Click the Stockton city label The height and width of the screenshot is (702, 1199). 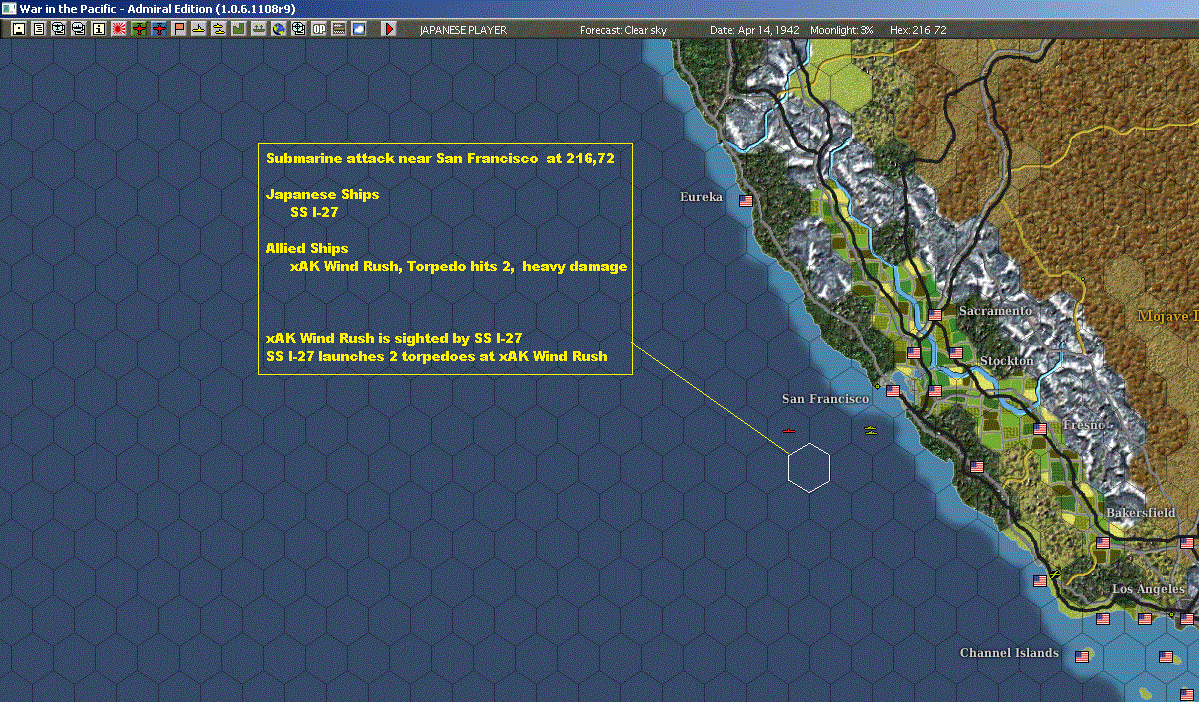1006,360
